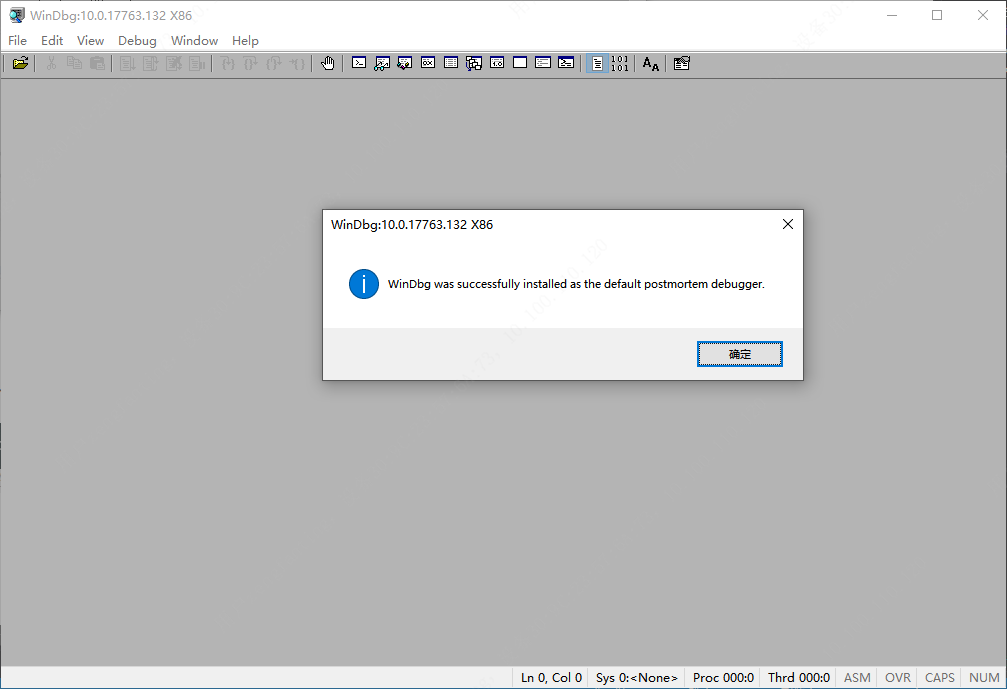This screenshot has width=1007, height=689.
Task: Close the postmortem debugger dialog with X
Action: pos(788,224)
